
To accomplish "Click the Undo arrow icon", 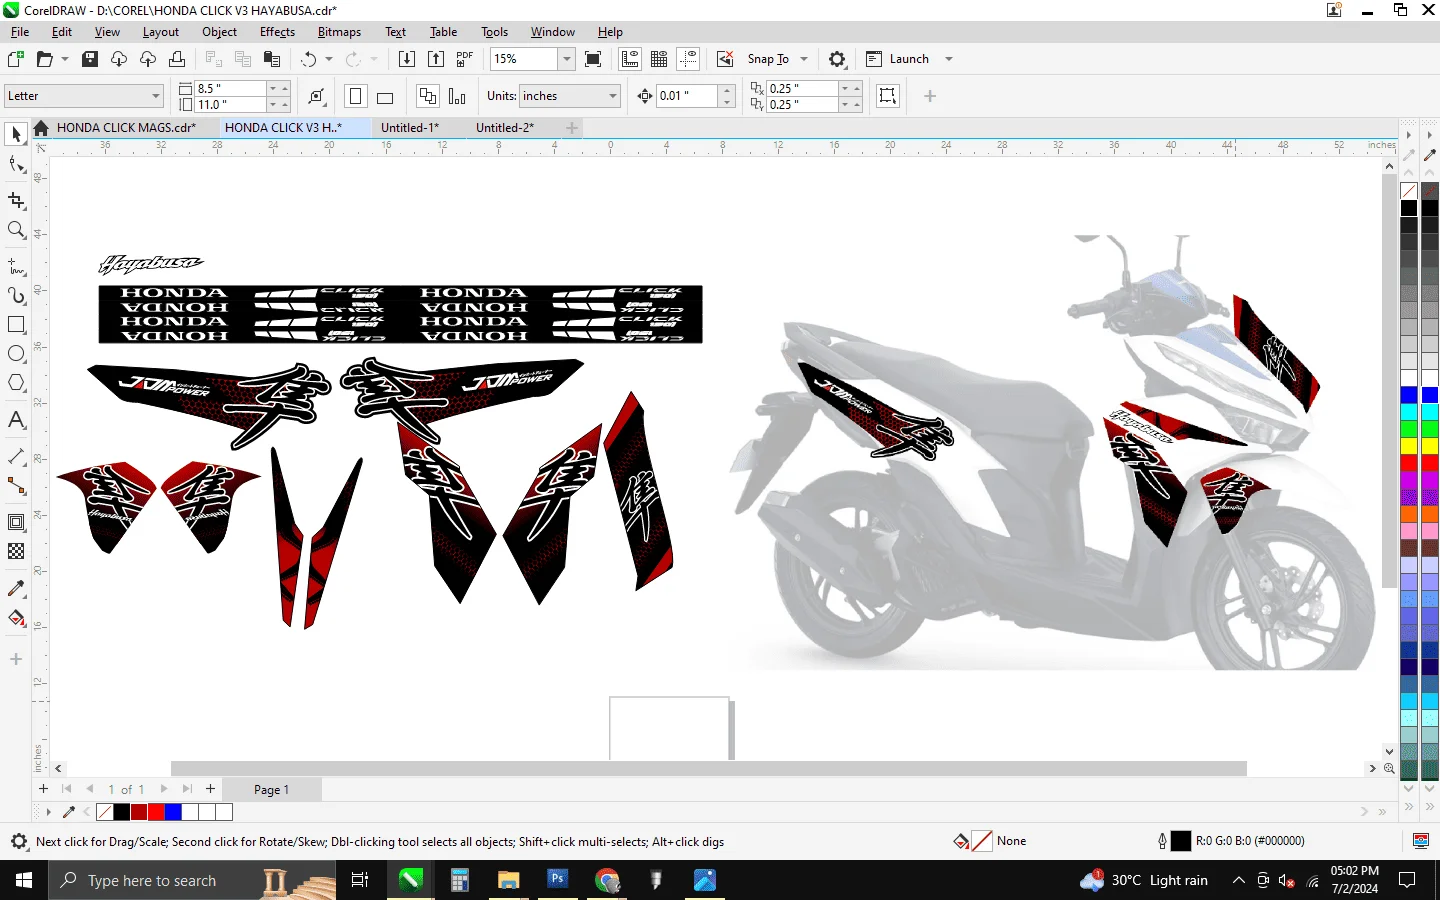I will click(x=309, y=59).
